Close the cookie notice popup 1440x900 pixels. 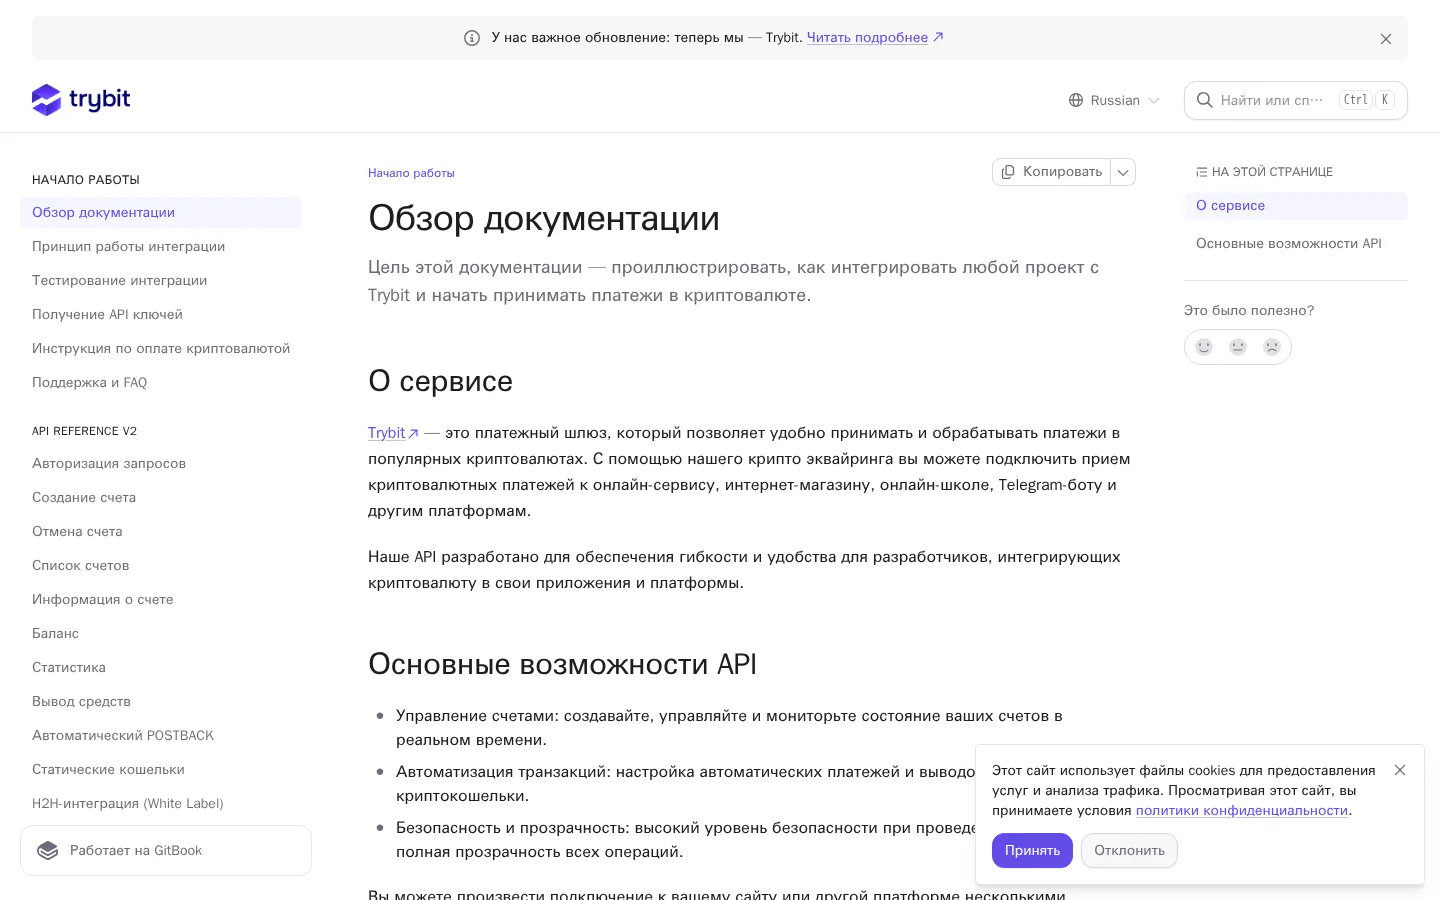point(1400,770)
